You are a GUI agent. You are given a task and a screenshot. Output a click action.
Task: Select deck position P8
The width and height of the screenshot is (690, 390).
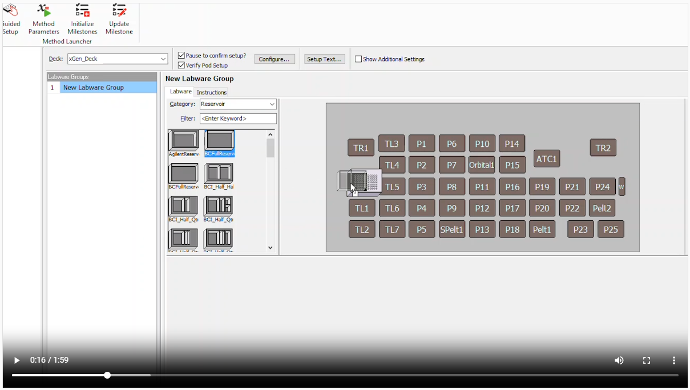[x=452, y=187]
